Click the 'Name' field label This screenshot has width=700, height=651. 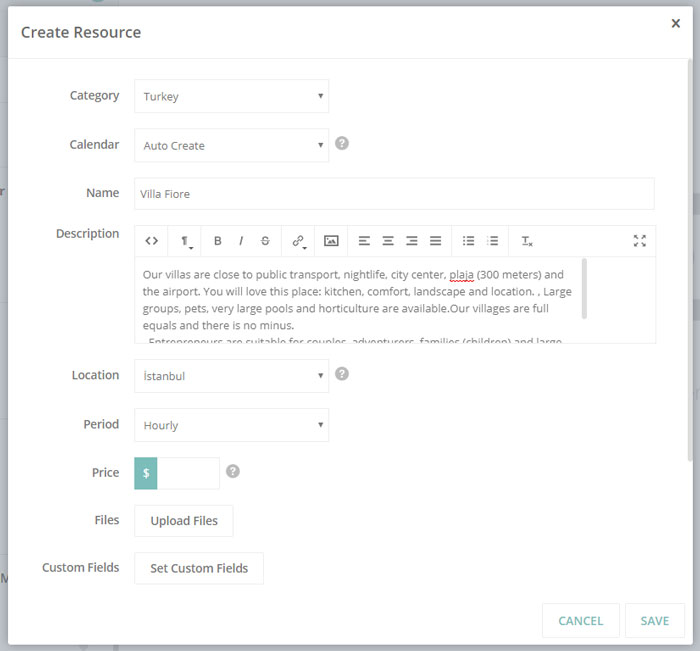coord(103,193)
